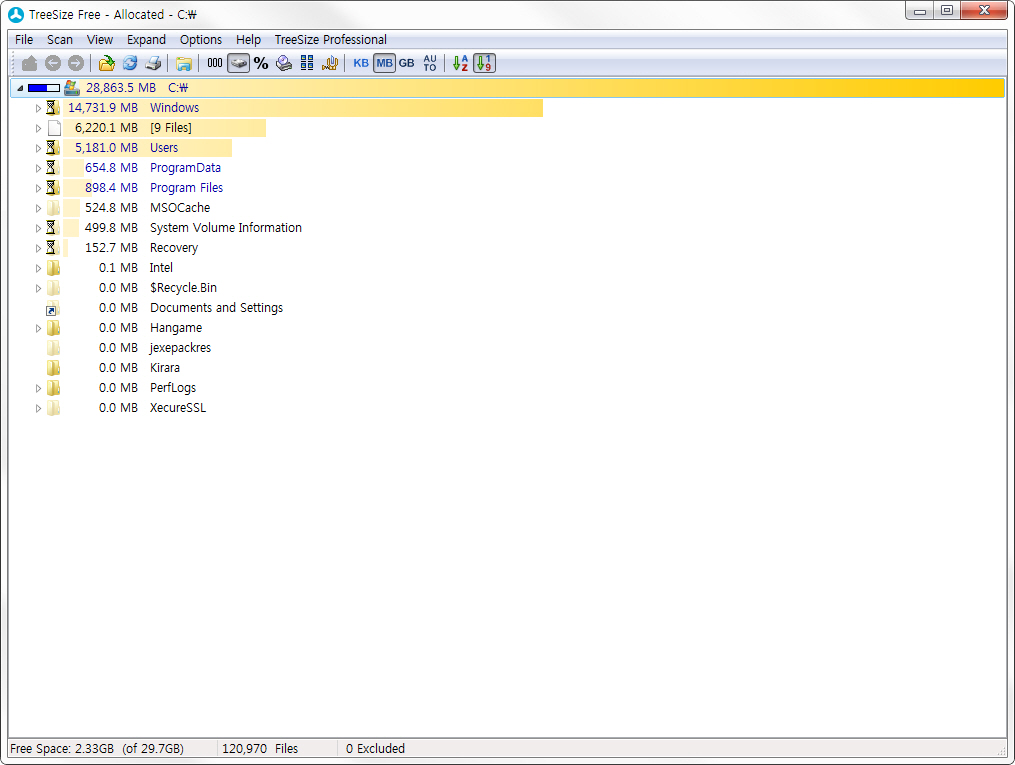1015x765 pixels.
Task: Open the File menu
Action: 24,39
